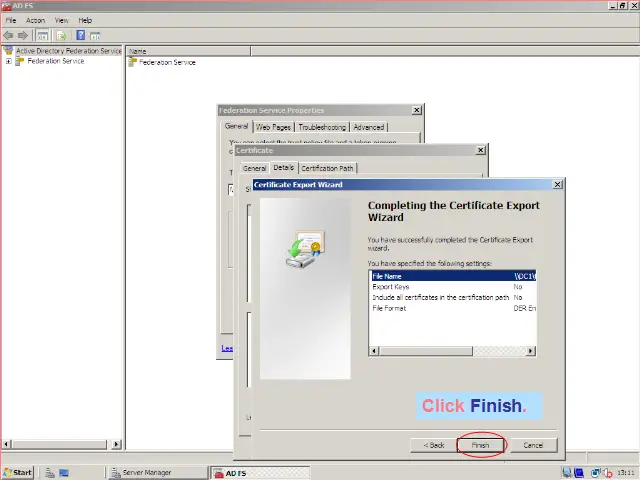This screenshot has height=480, width=640.
Task: Switch to the Certification Path tab
Action: pyautogui.click(x=327, y=168)
